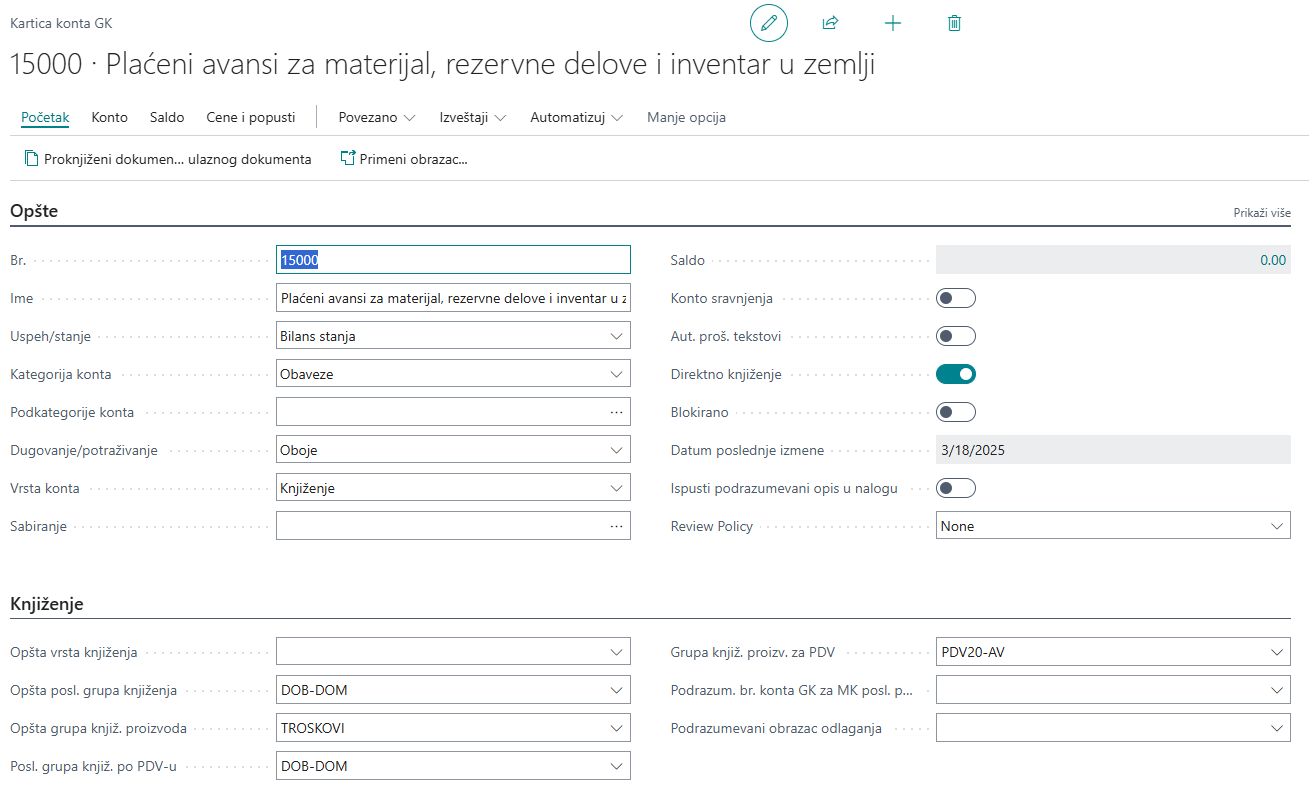Viewport: 1309px width, 798px height.
Task: Click Primeni obrazac action
Action: pos(404,159)
